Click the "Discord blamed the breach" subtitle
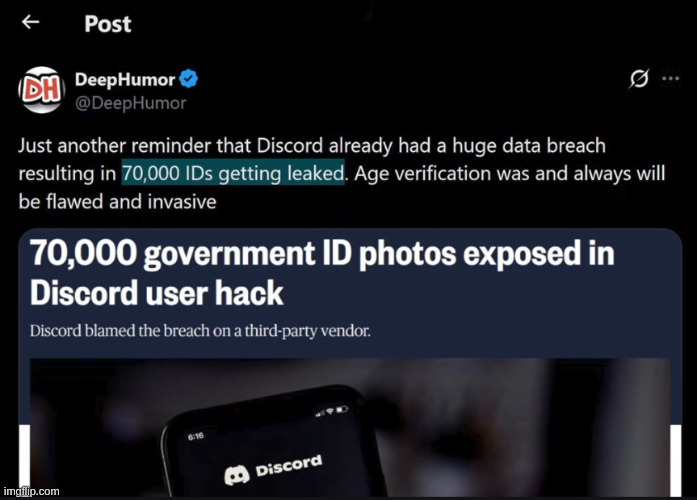 click(200, 331)
